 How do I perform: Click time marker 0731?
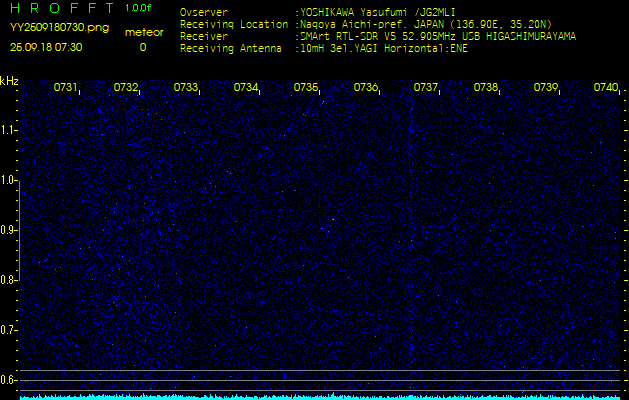pyautogui.click(x=65, y=87)
